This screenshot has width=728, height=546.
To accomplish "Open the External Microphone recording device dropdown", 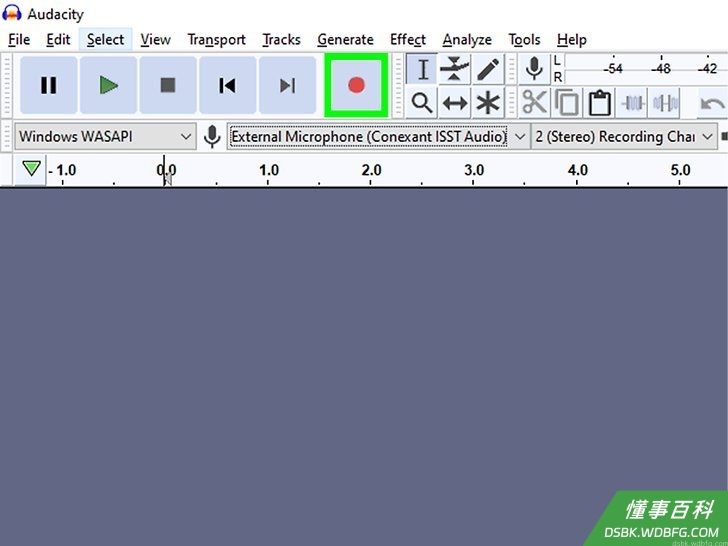I will (378, 136).
